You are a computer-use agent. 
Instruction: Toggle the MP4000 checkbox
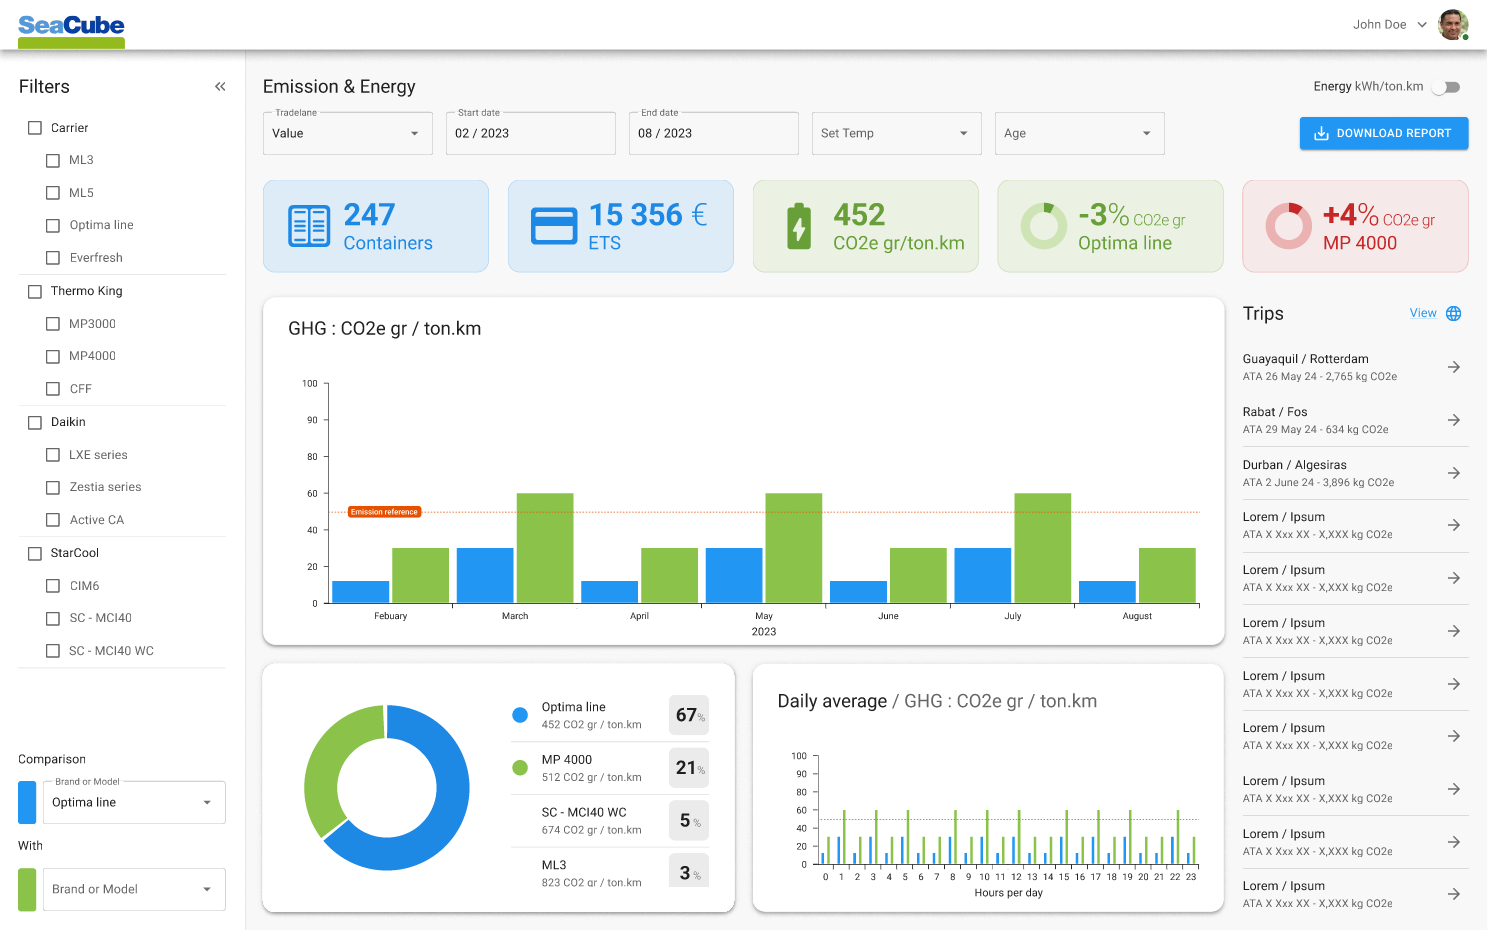pyautogui.click(x=53, y=356)
